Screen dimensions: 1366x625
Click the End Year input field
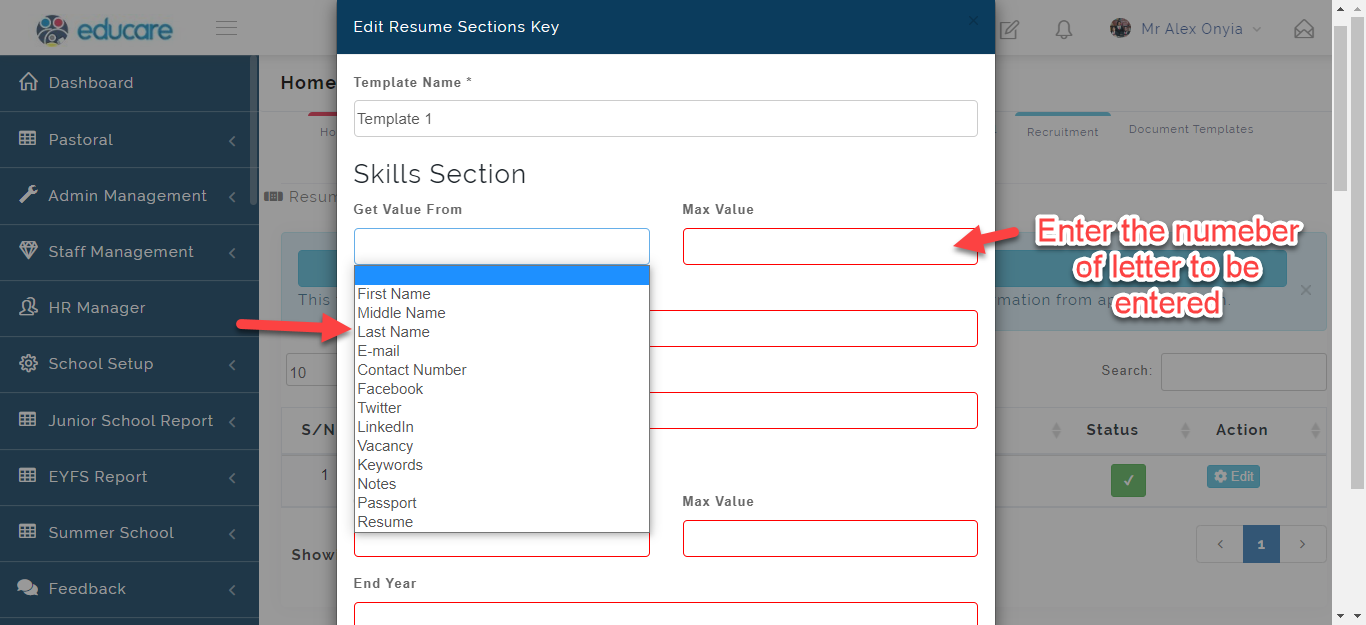click(665, 613)
